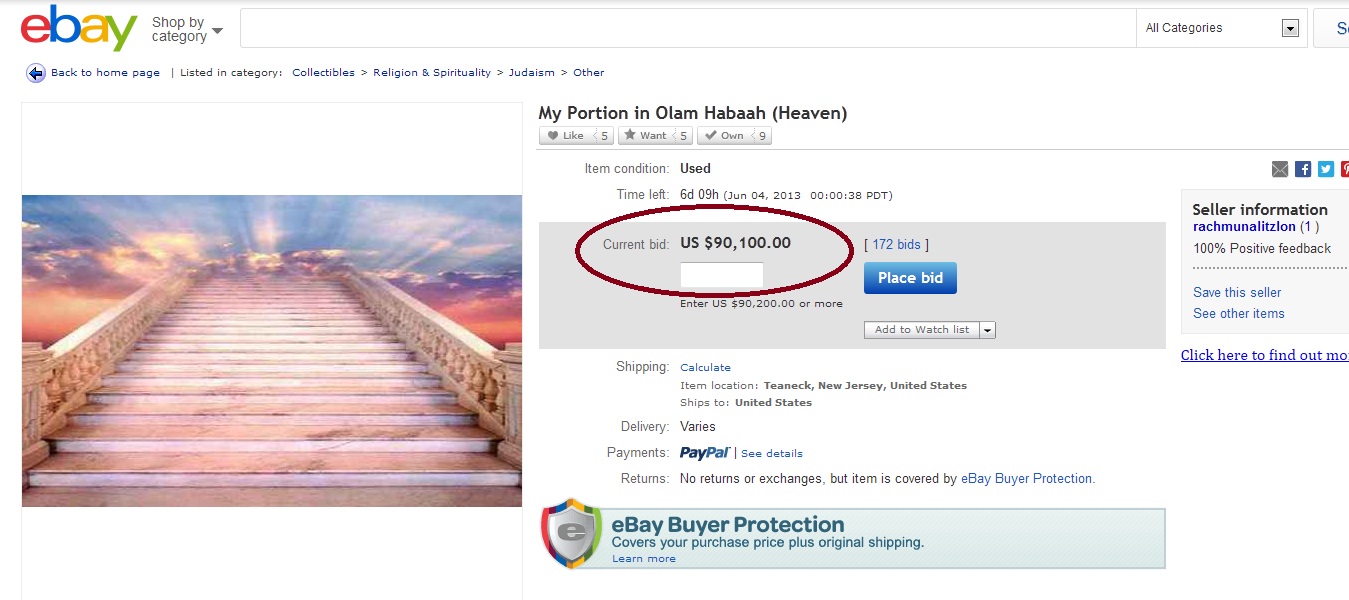The image size is (1349, 600).
Task: Share this item on Facebook
Action: [x=1303, y=169]
